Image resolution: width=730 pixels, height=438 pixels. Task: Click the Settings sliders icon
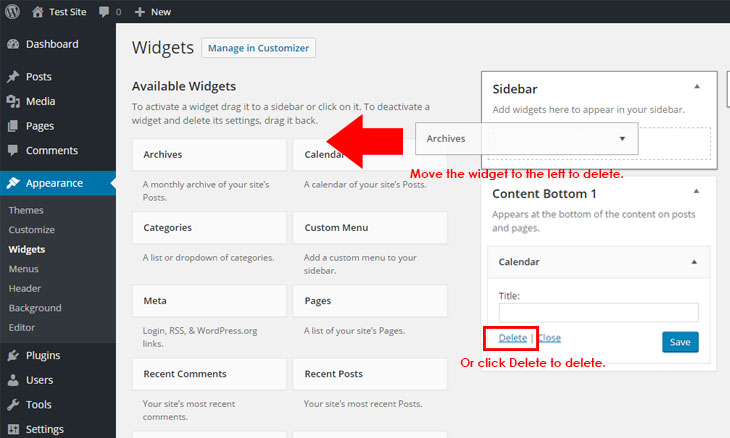[x=14, y=429]
